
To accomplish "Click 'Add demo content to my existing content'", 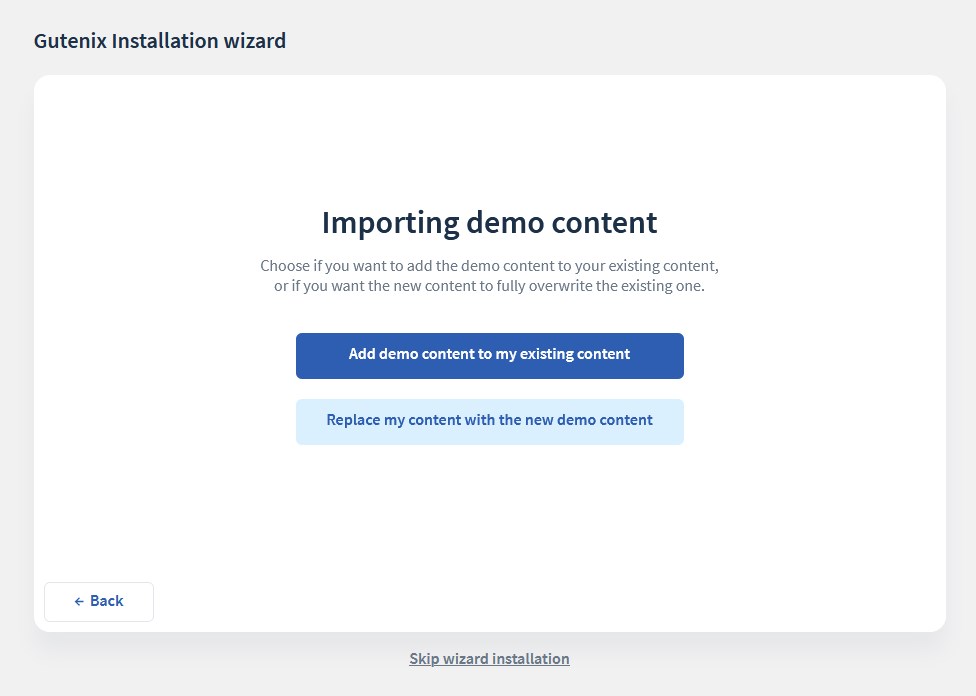I will (x=489, y=355).
